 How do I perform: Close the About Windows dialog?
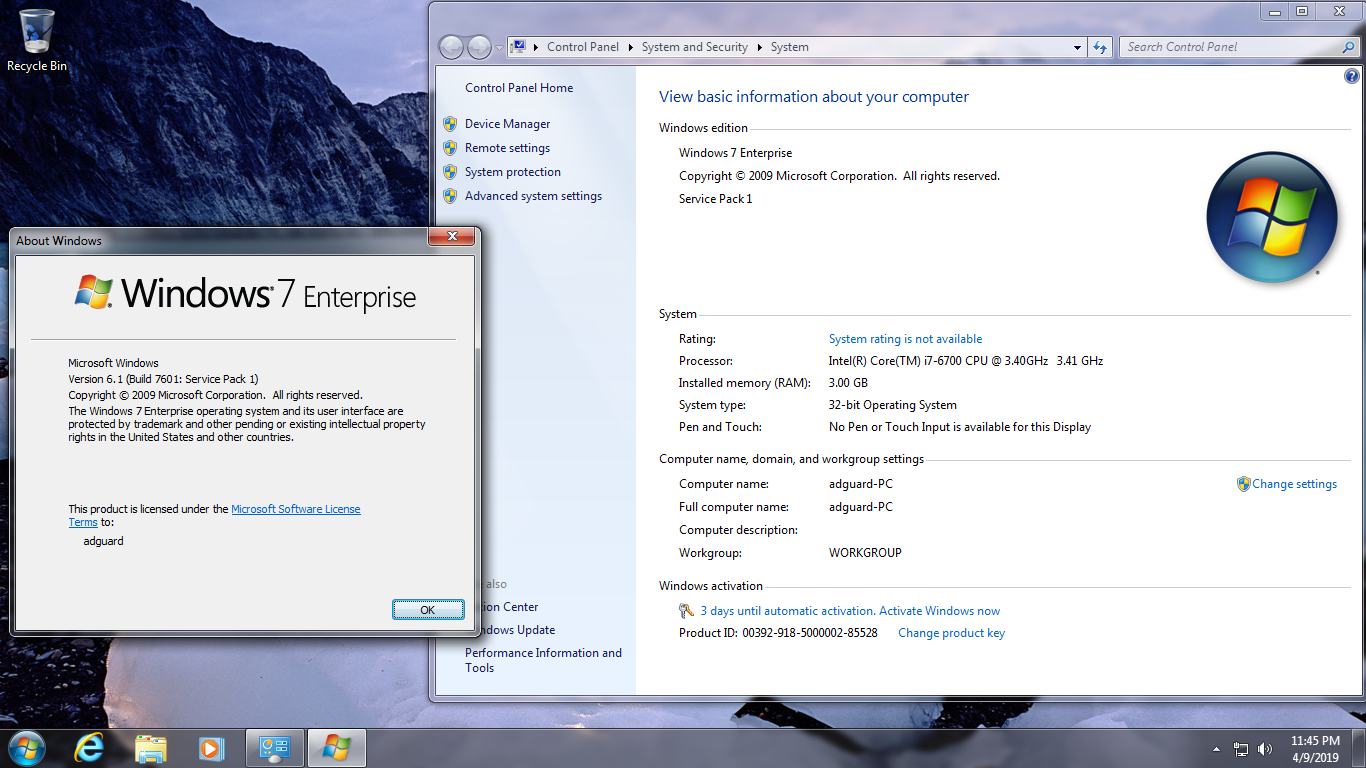pos(452,236)
